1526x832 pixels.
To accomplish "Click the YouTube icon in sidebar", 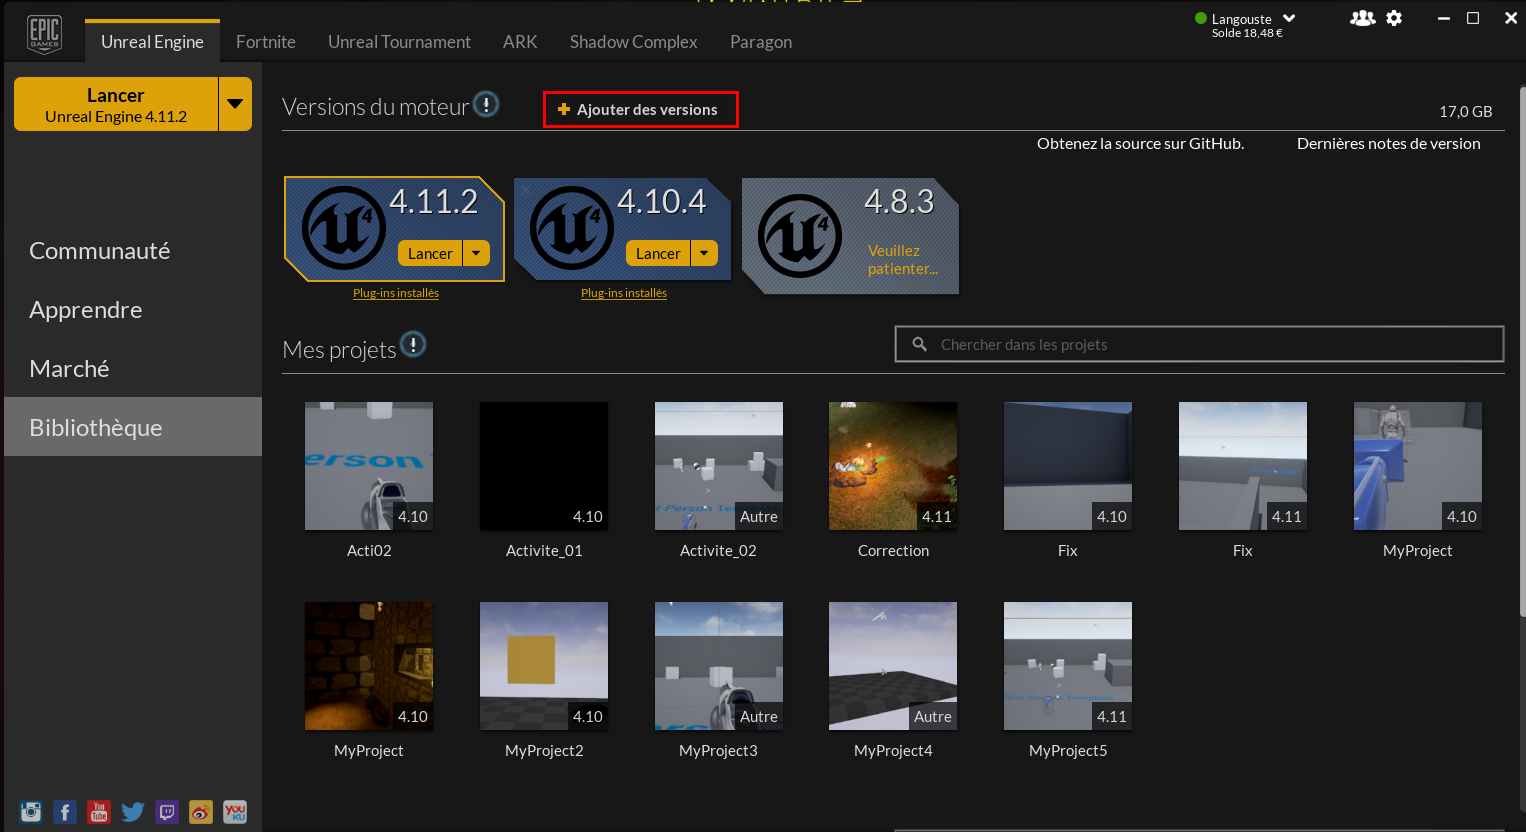I will [99, 812].
